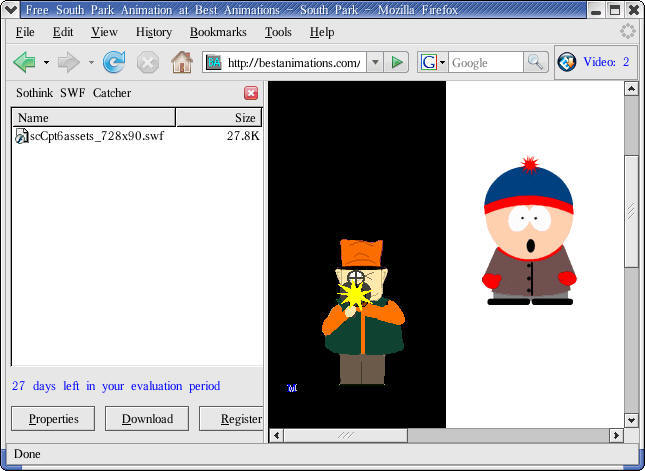The image size is (645, 471).
Task: Click the evaluation period notice link
Action: pyautogui.click(x=116, y=386)
